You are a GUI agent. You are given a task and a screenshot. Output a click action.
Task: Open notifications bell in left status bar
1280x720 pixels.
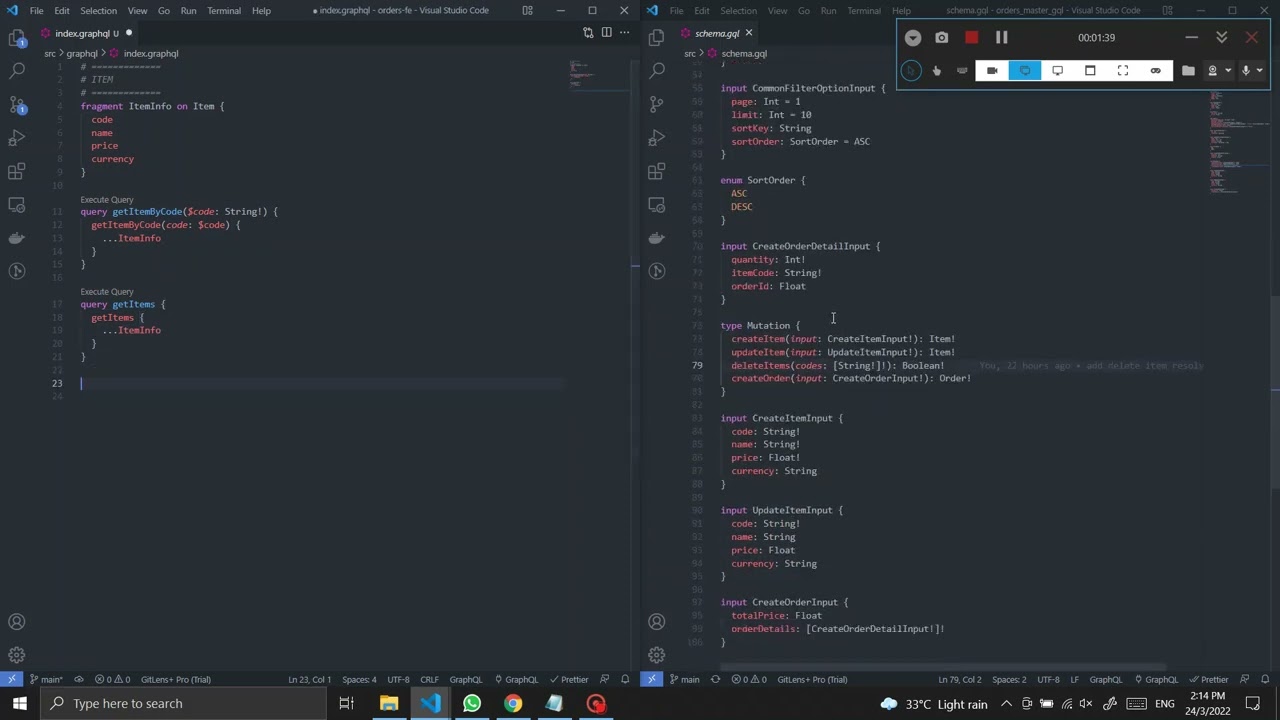coord(625,679)
